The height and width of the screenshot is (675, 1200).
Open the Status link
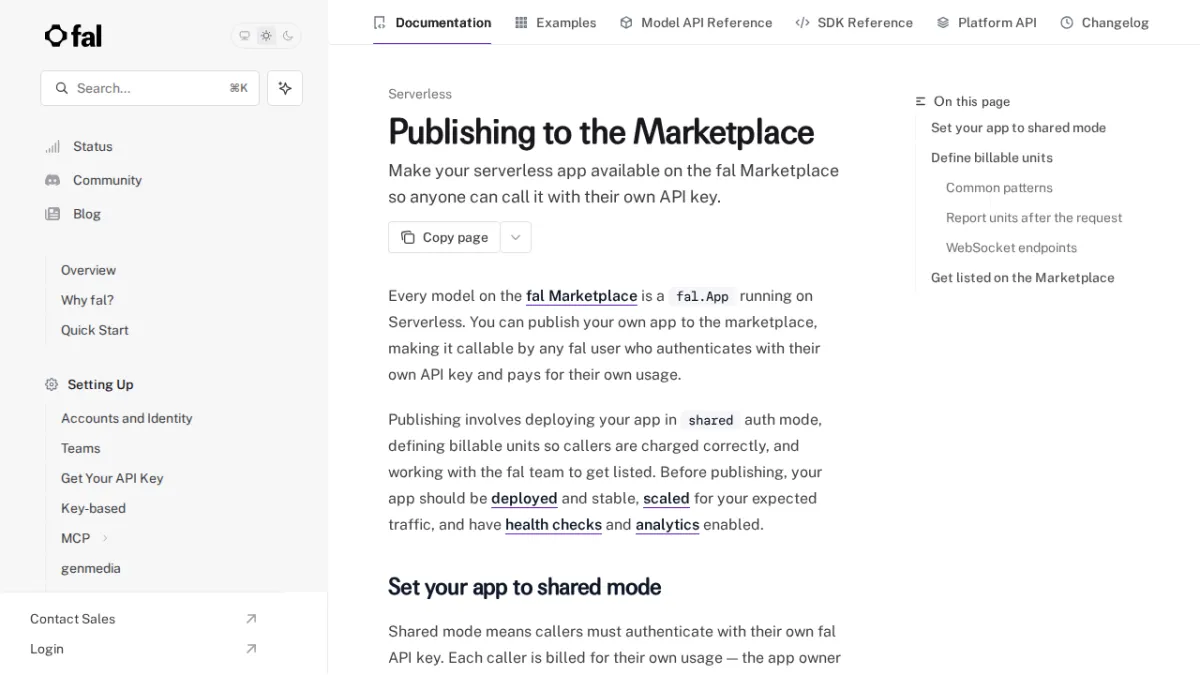click(93, 147)
